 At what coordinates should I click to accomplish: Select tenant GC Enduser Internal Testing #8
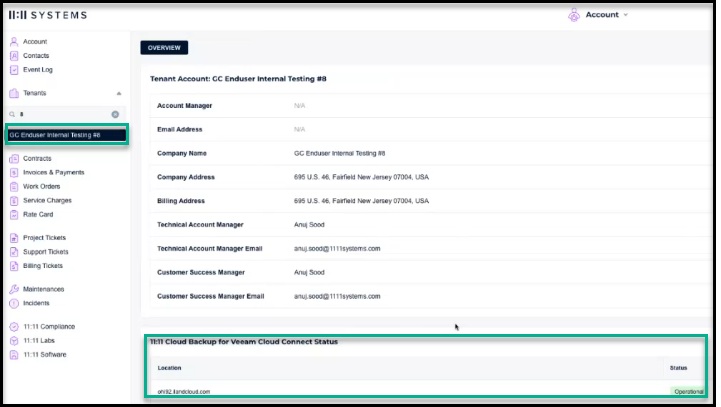pyautogui.click(x=67, y=135)
